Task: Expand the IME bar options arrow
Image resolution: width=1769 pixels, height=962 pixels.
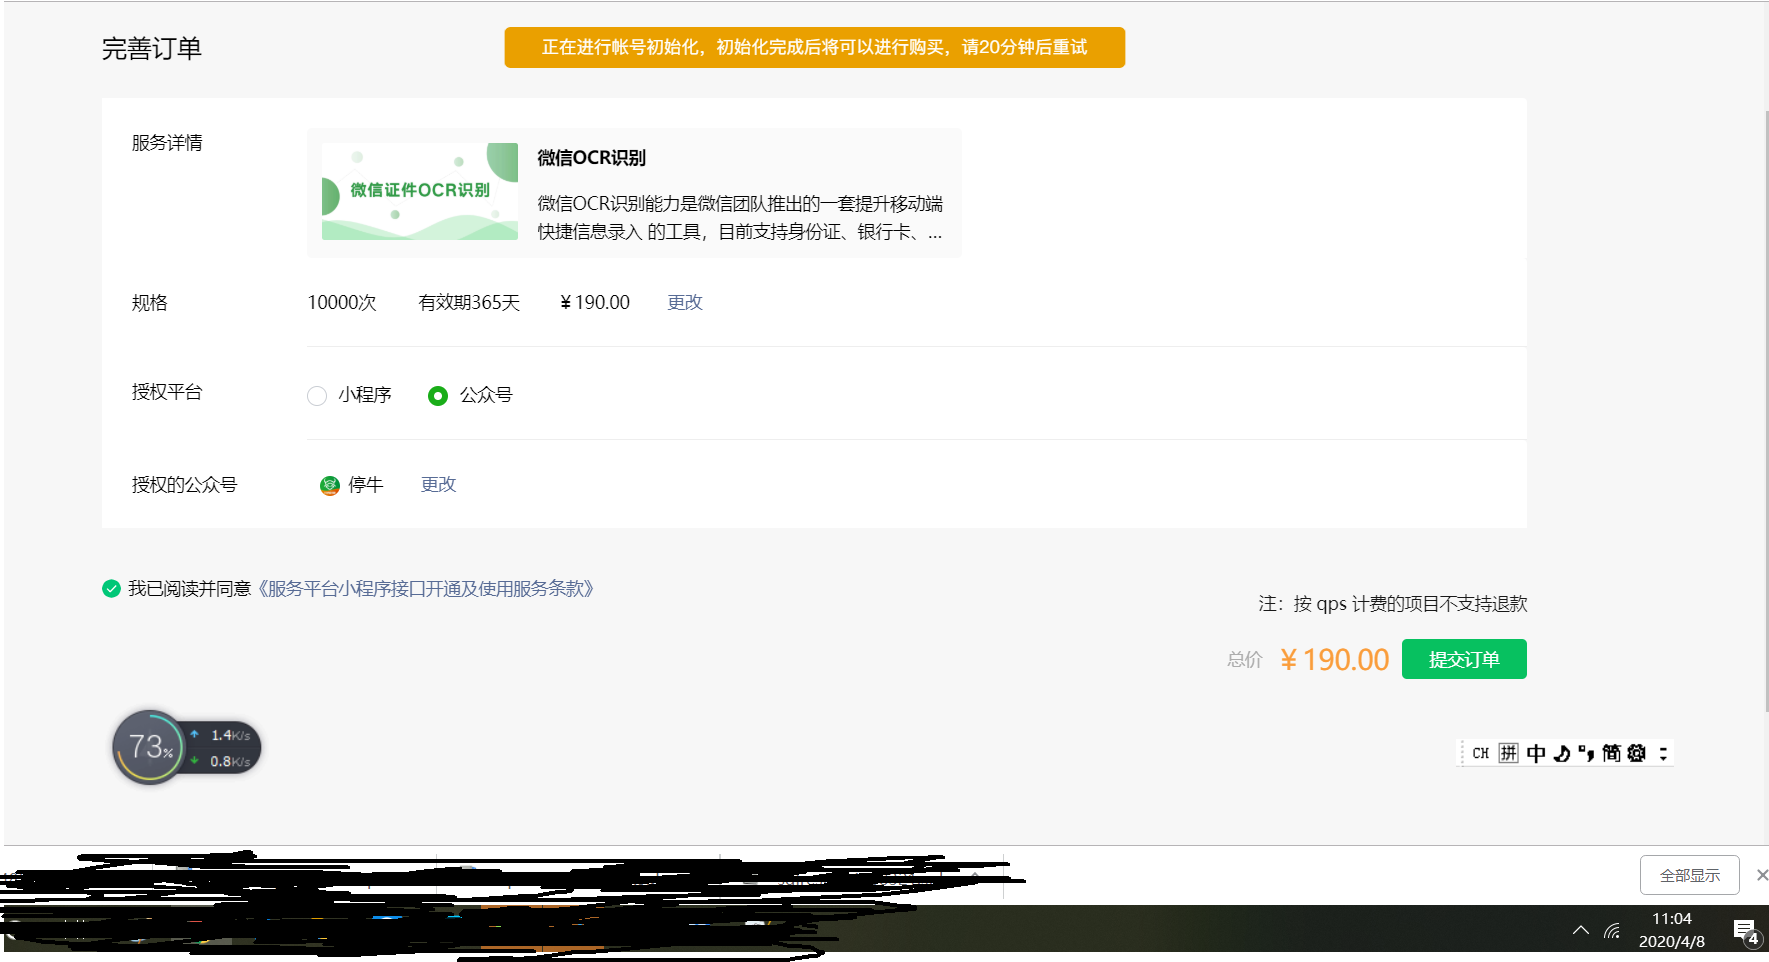Action: coord(1663,753)
